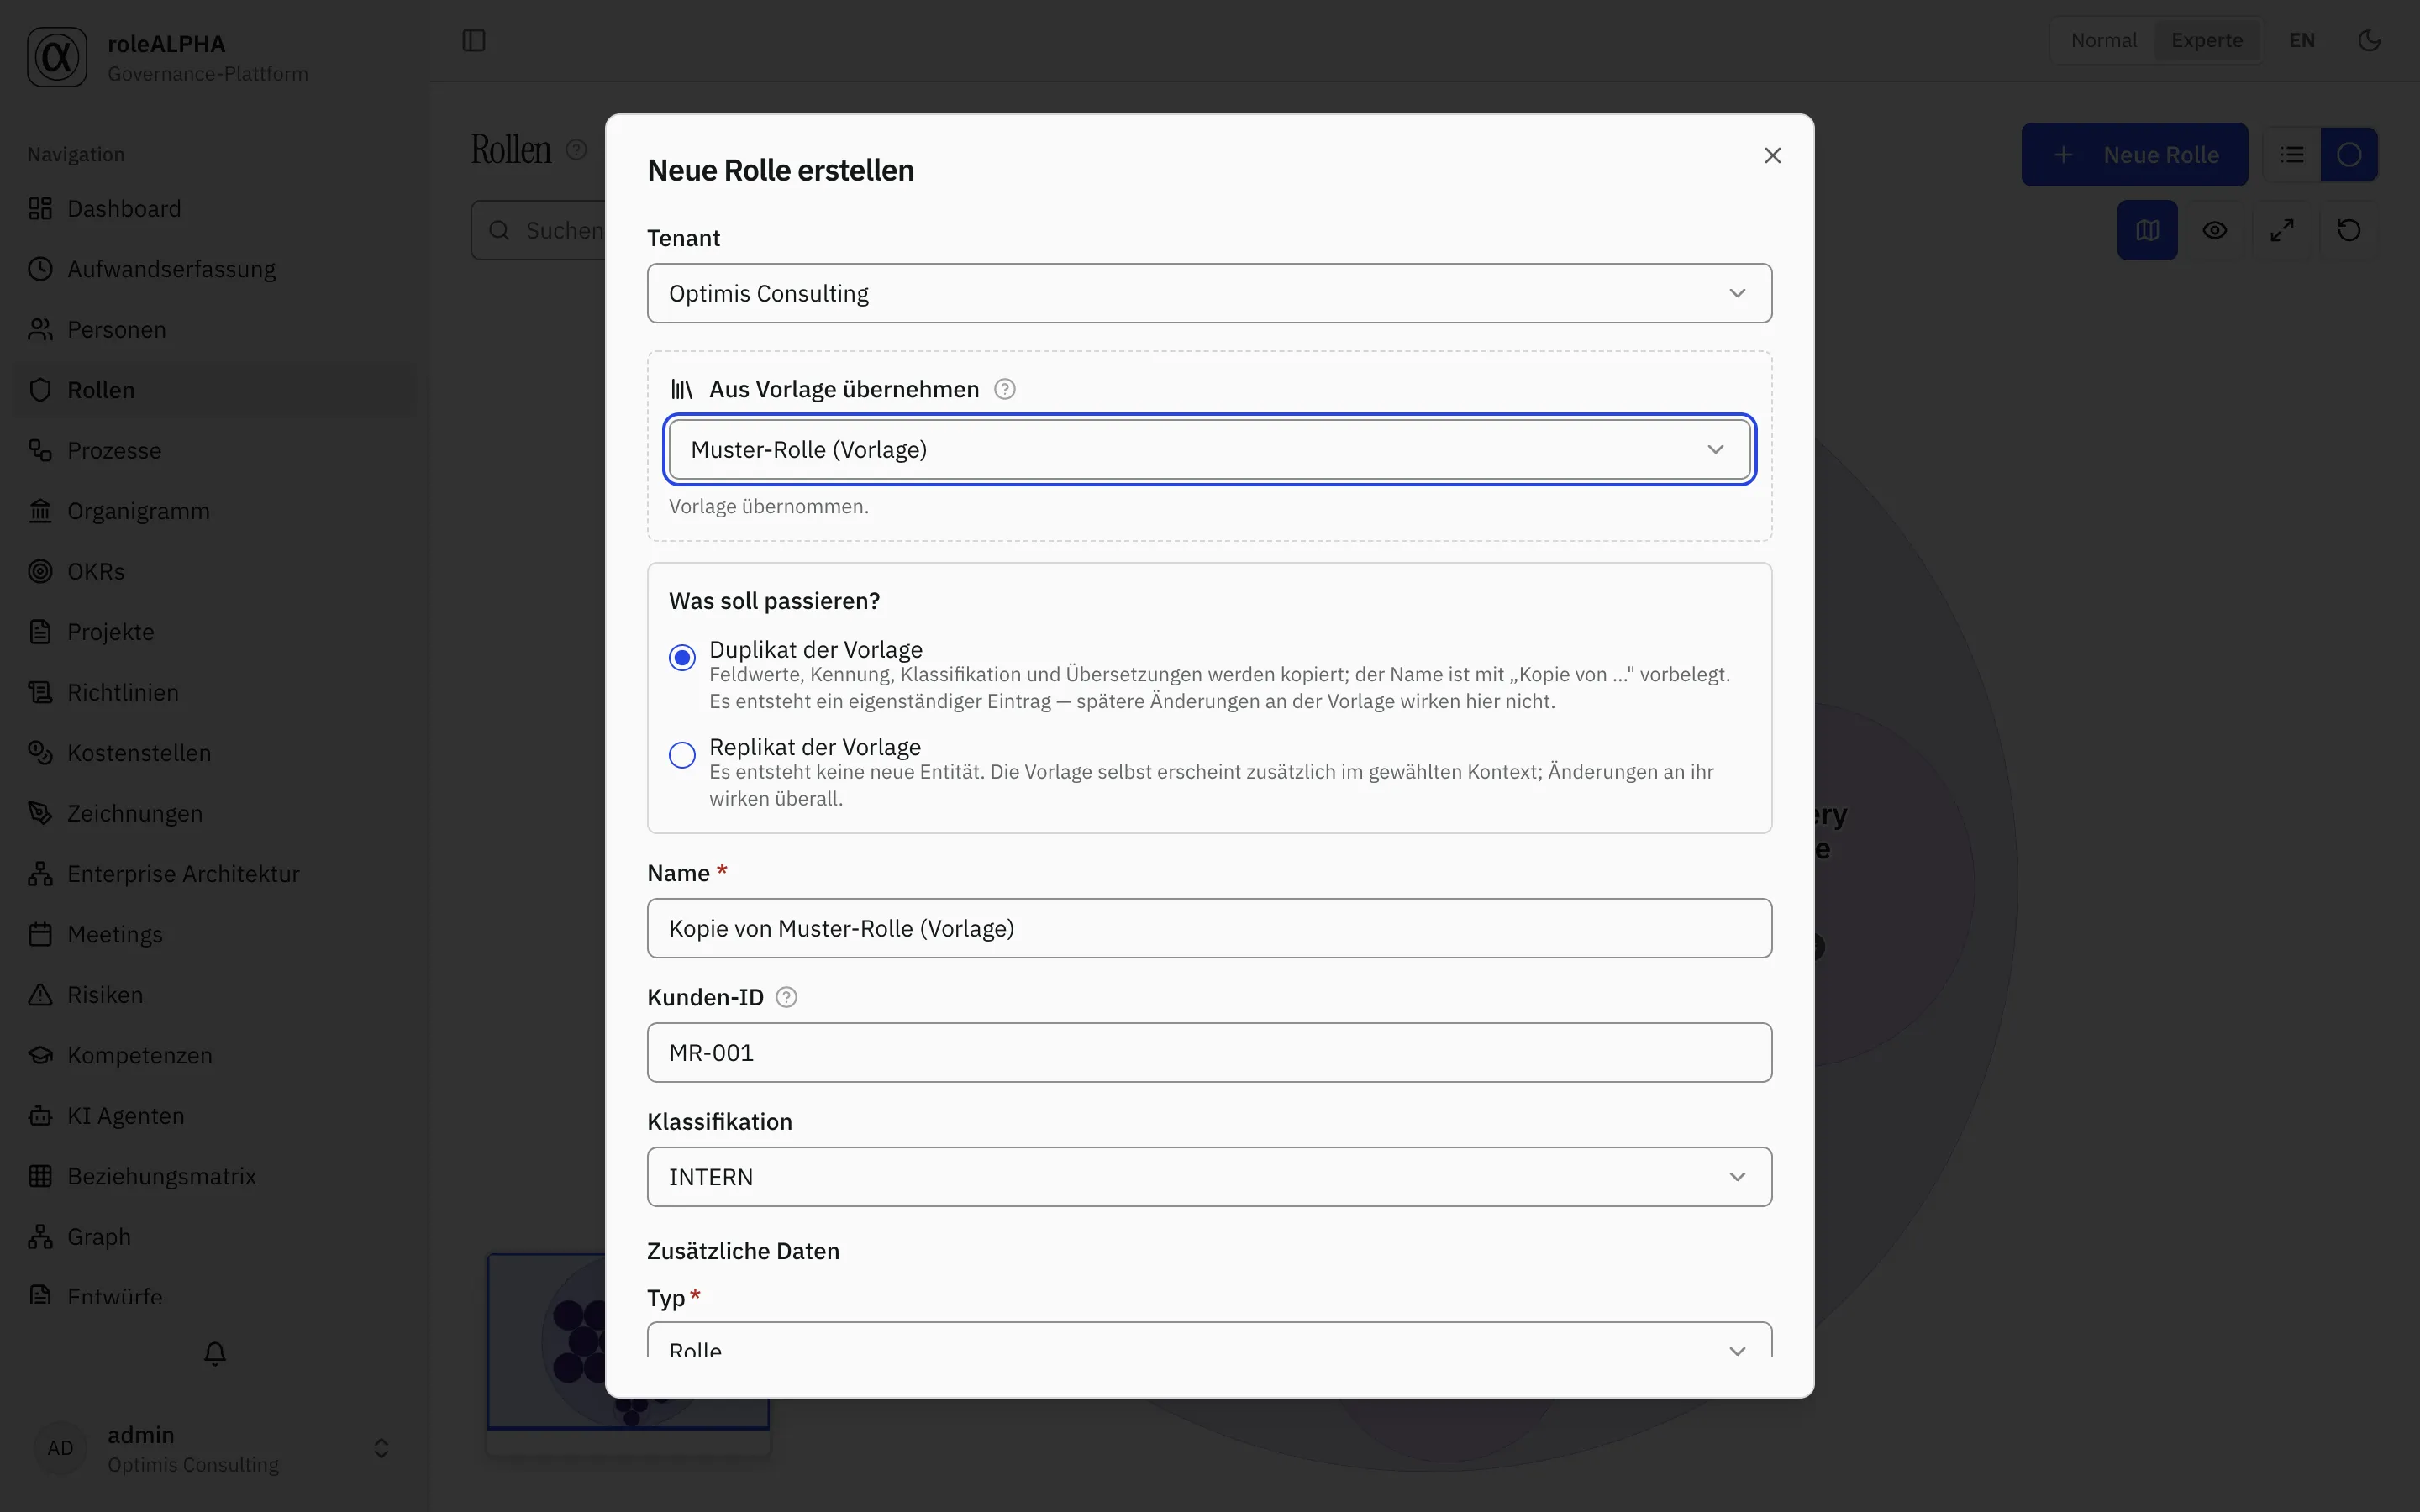Screen dimensions: 2420x1512
Task: Click the eye visibility icon
Action: click(x=2215, y=230)
